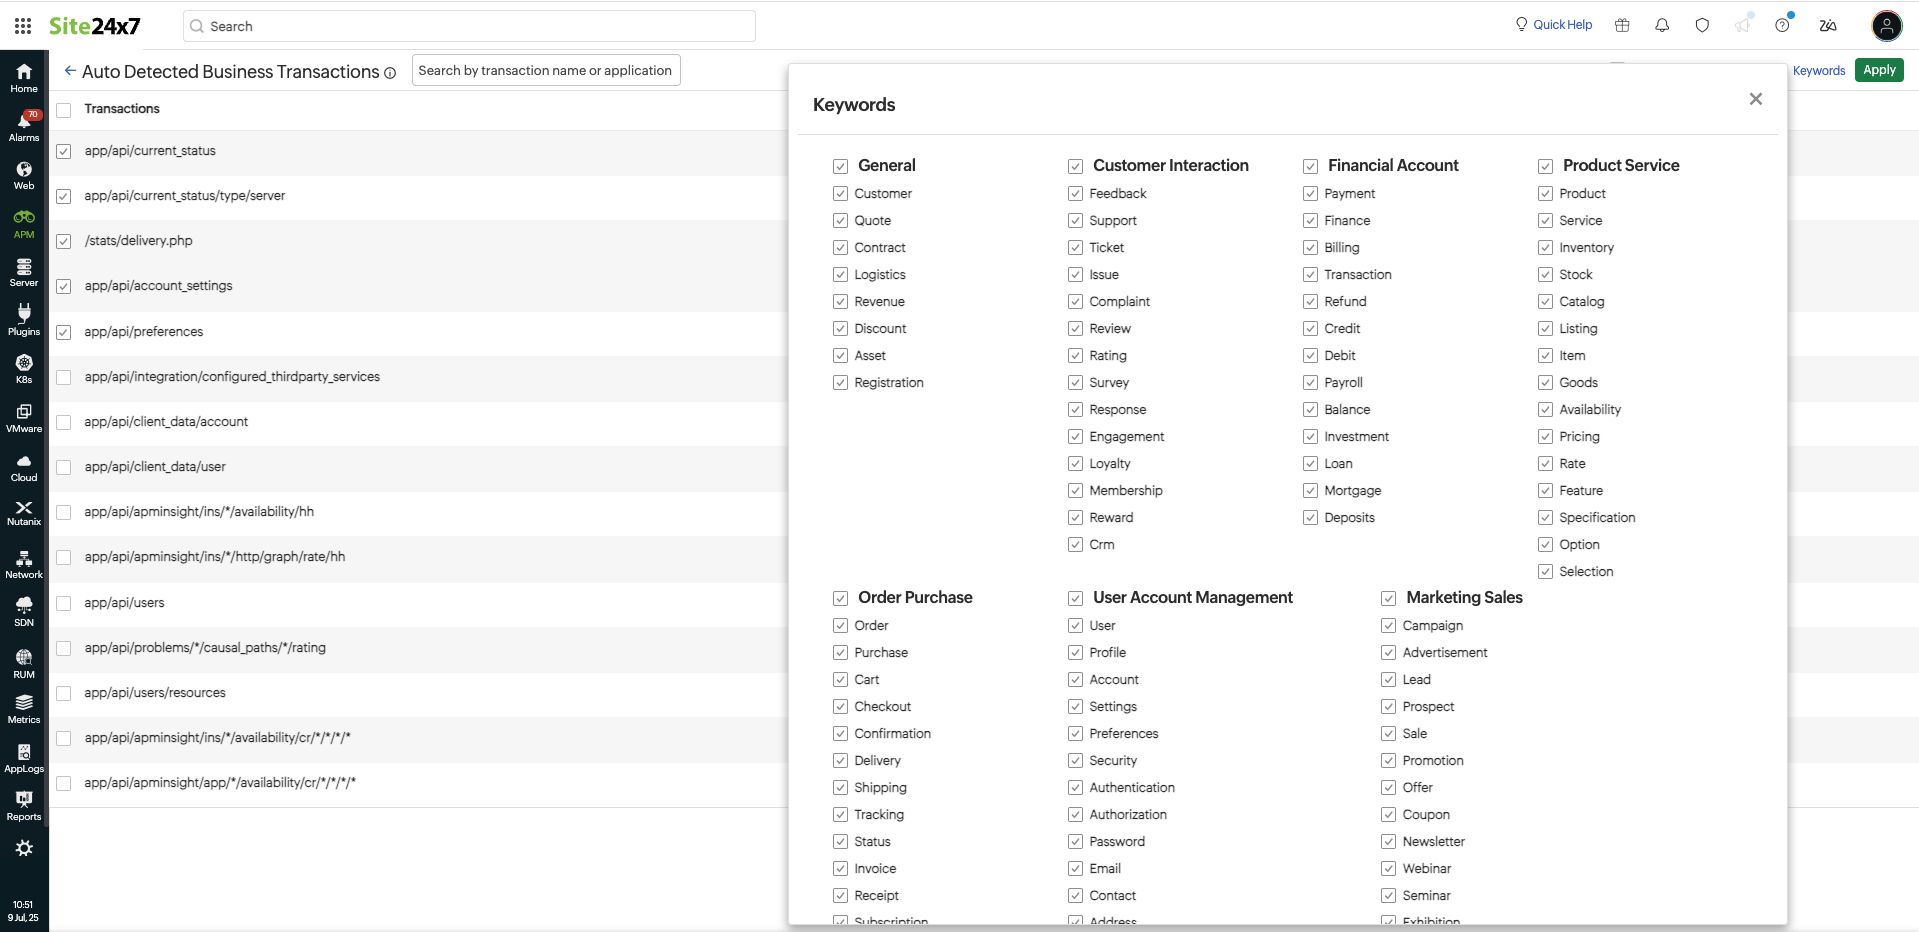The height and width of the screenshot is (932, 1919).
Task: Click the Apply button
Action: tap(1879, 70)
